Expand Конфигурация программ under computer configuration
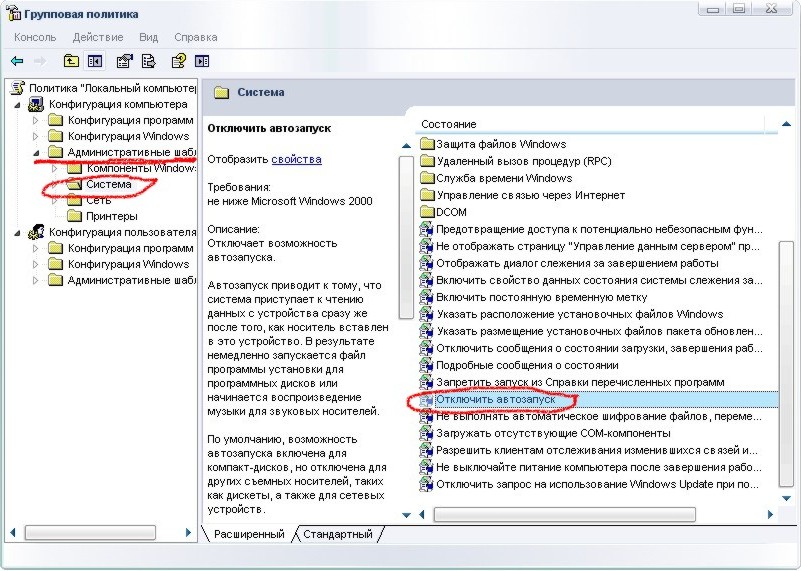Screen dimensions: 801x571 [35, 121]
